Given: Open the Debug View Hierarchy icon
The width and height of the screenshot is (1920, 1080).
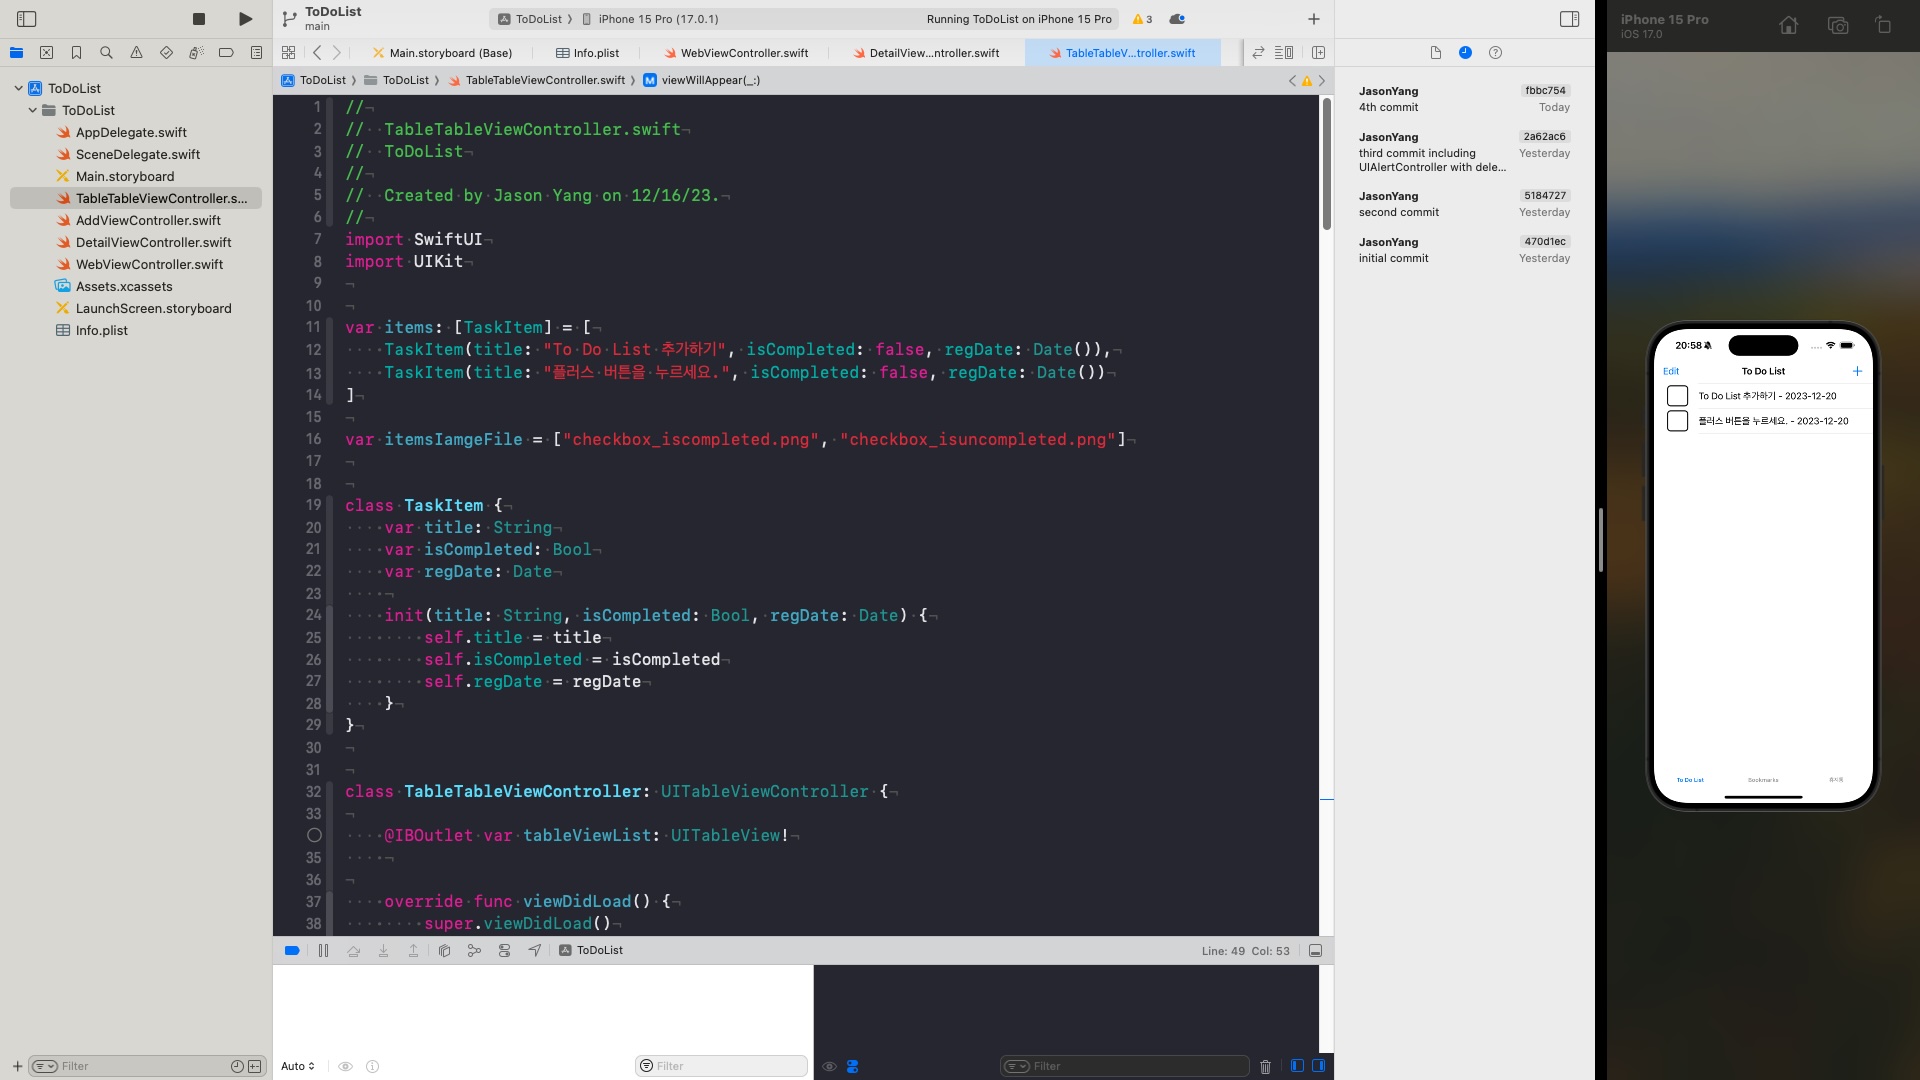Looking at the screenshot, I should click(x=444, y=951).
